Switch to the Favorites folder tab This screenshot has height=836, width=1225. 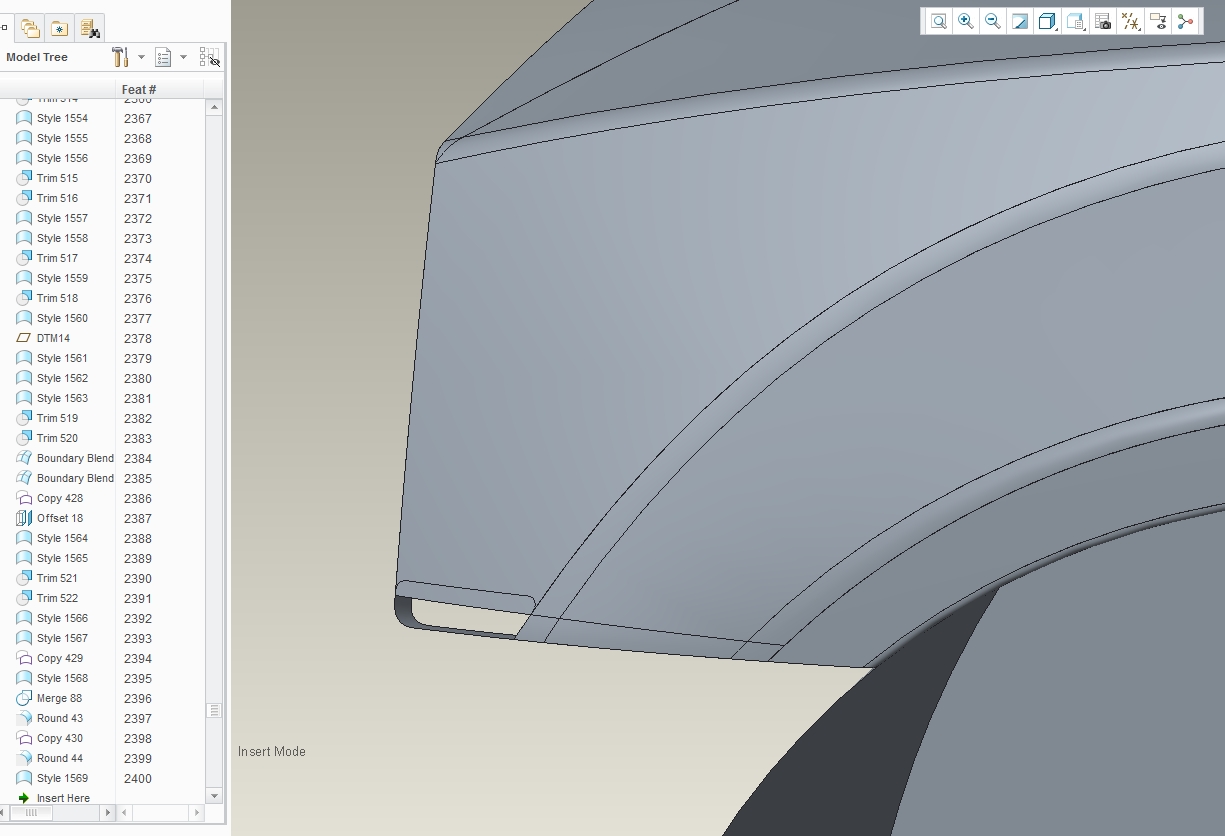point(59,29)
